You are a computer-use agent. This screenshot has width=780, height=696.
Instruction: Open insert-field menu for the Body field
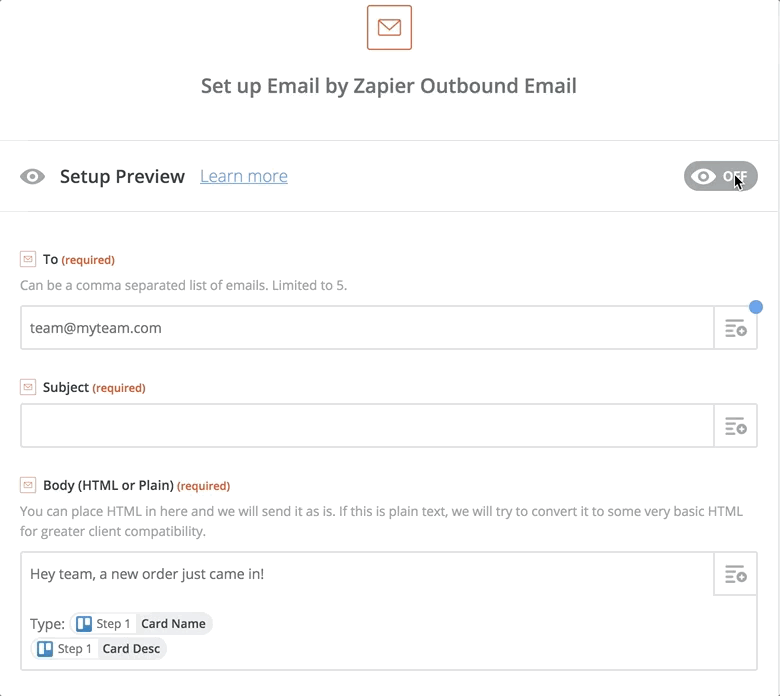pyautogui.click(x=735, y=574)
